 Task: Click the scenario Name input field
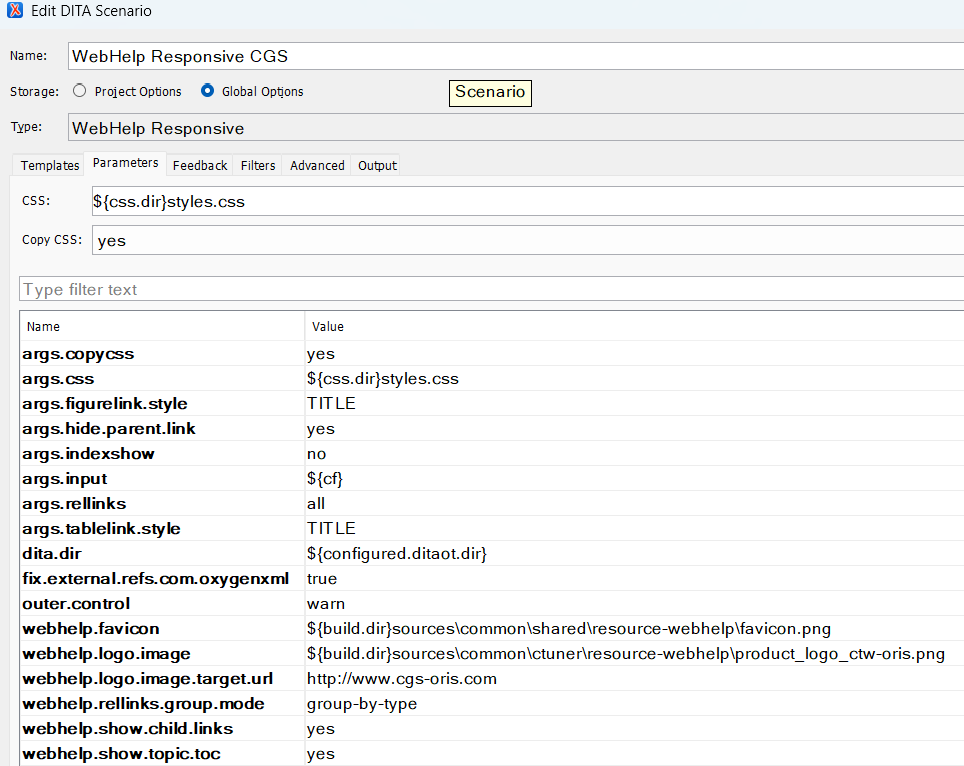tap(516, 56)
